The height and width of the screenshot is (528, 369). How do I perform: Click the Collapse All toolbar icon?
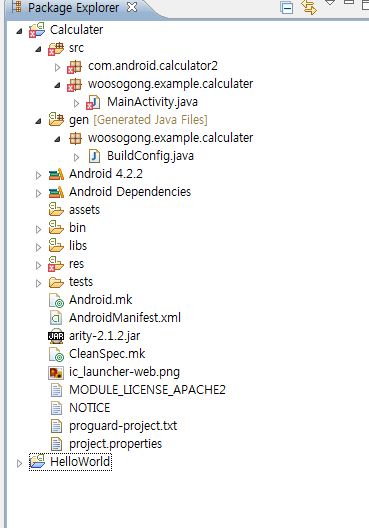[x=287, y=8]
